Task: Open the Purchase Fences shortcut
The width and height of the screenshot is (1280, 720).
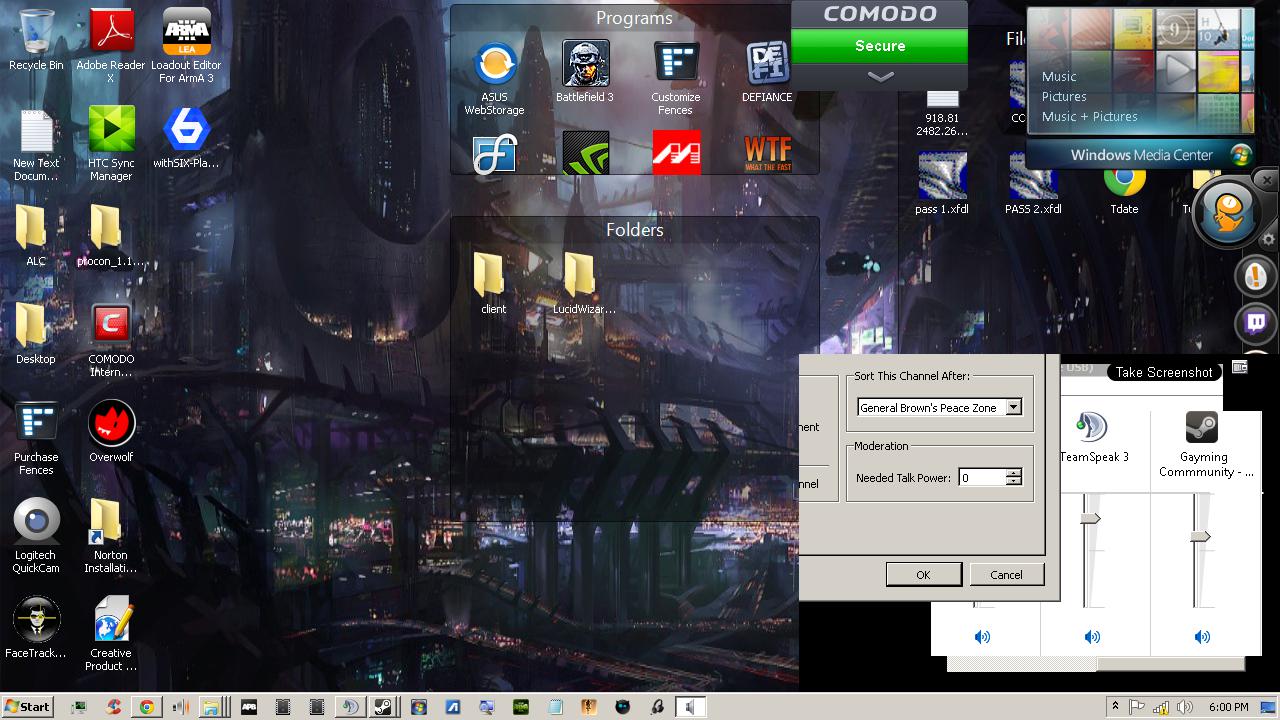Action: coord(36,438)
